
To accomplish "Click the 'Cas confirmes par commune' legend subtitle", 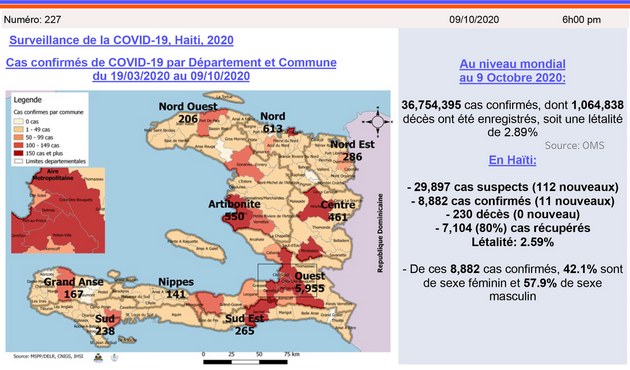I will pos(49,112).
